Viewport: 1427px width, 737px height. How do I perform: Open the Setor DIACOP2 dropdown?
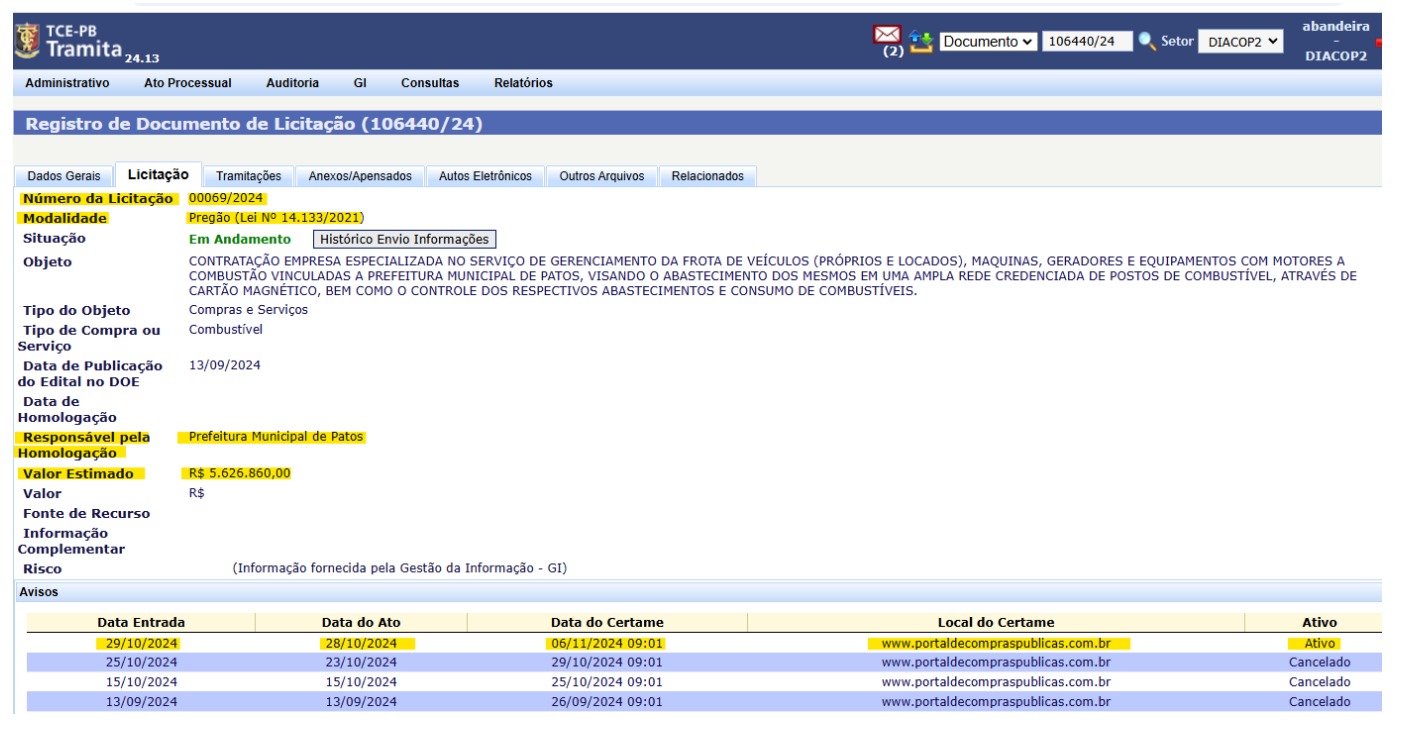[1240, 41]
